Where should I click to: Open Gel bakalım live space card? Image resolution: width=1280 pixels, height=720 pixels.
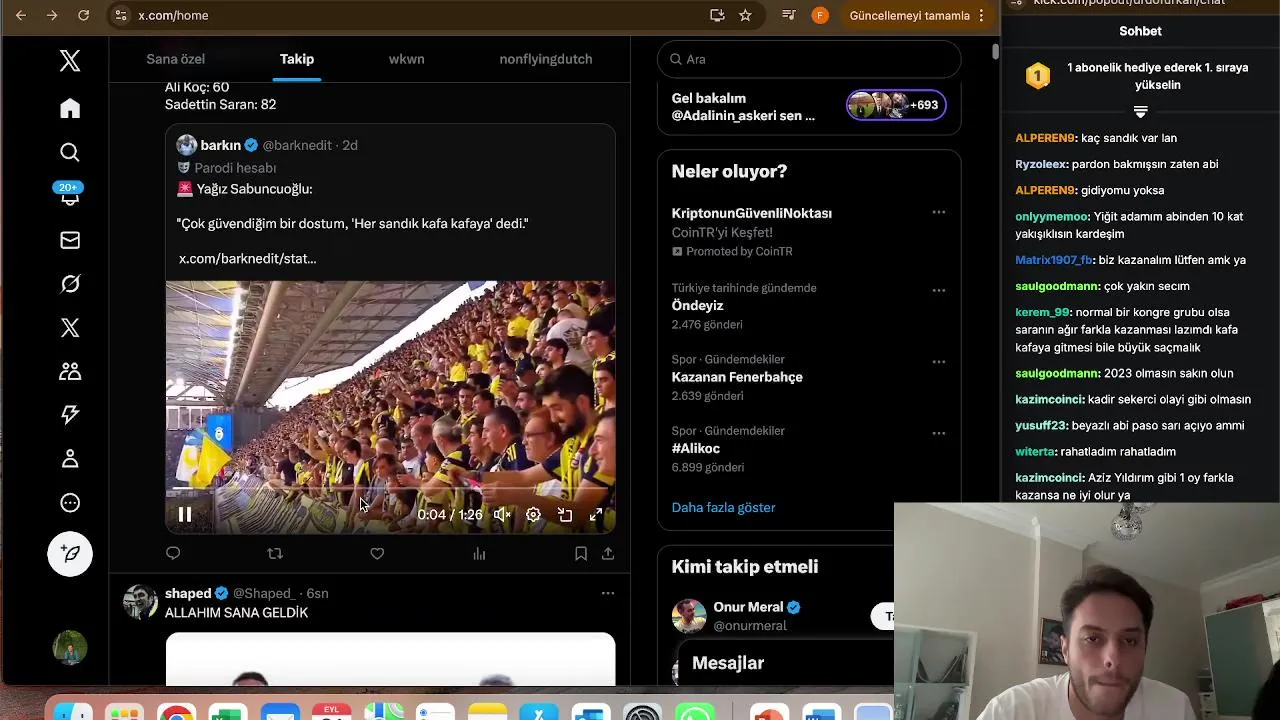click(809, 107)
